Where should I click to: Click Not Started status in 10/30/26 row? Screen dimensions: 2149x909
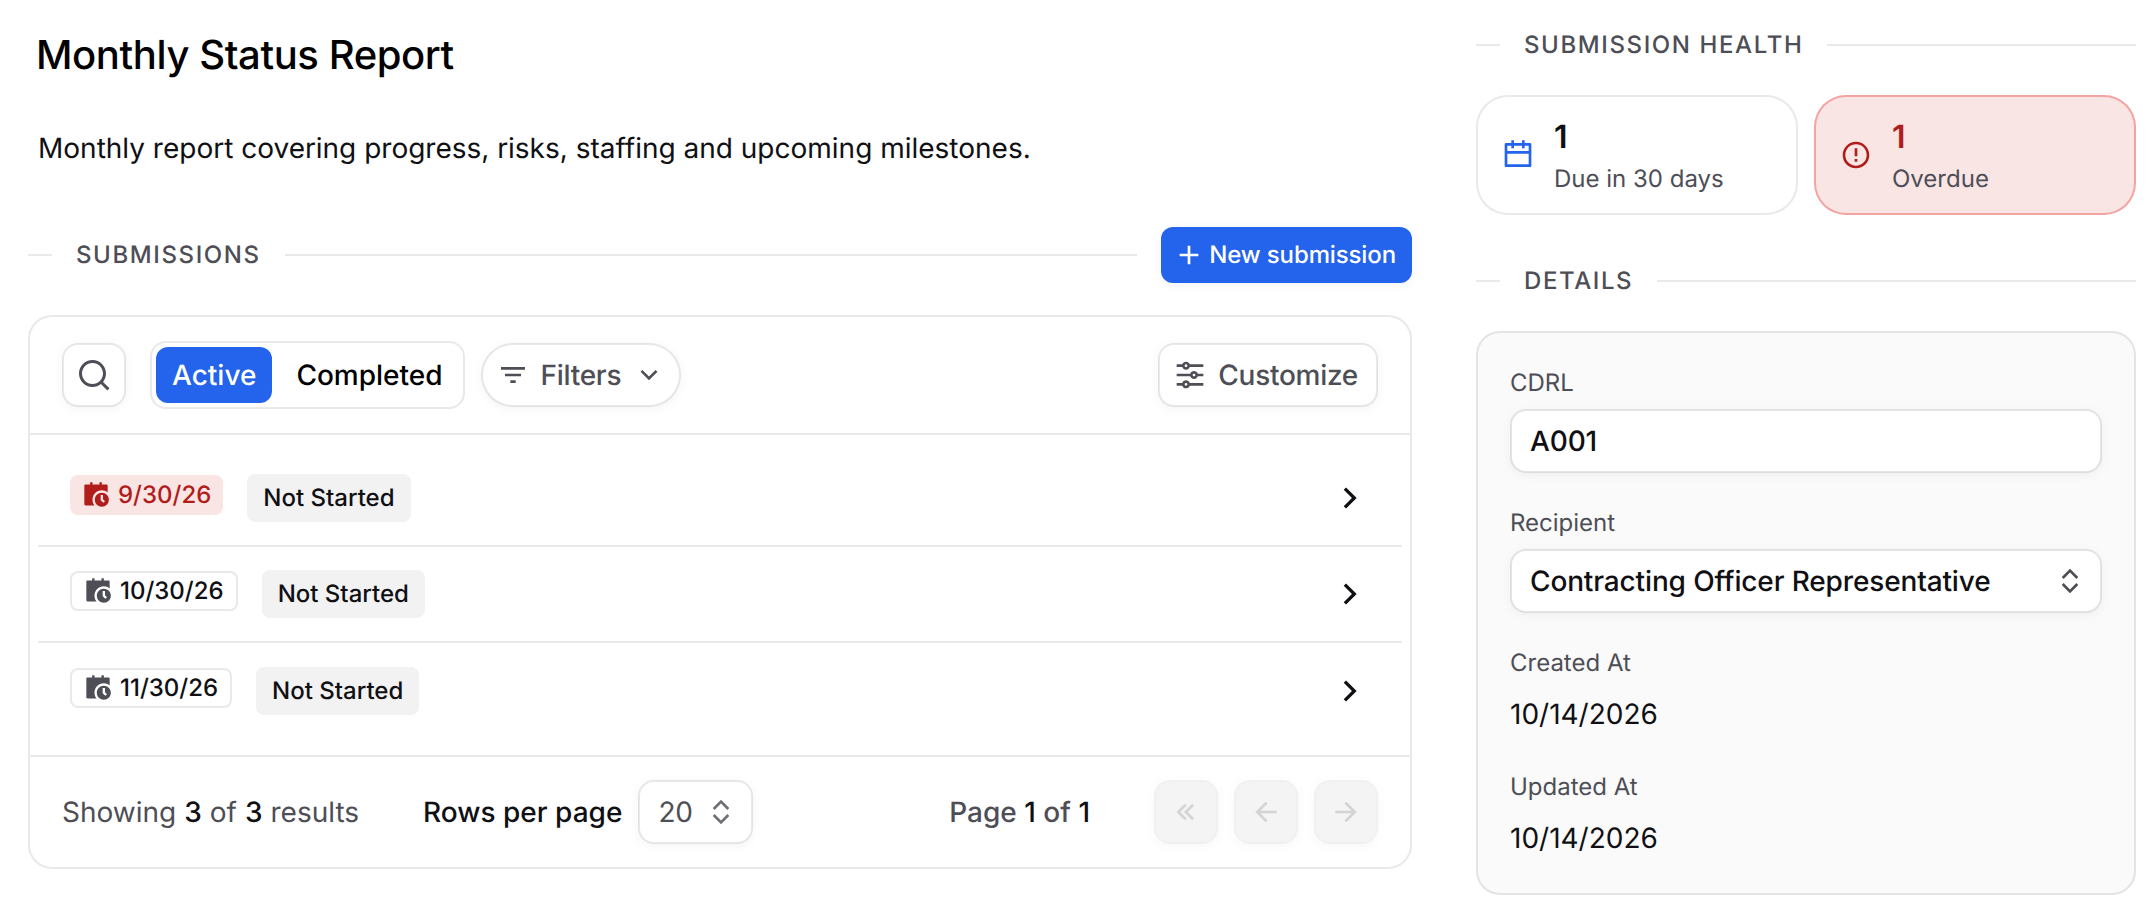pyautogui.click(x=343, y=594)
